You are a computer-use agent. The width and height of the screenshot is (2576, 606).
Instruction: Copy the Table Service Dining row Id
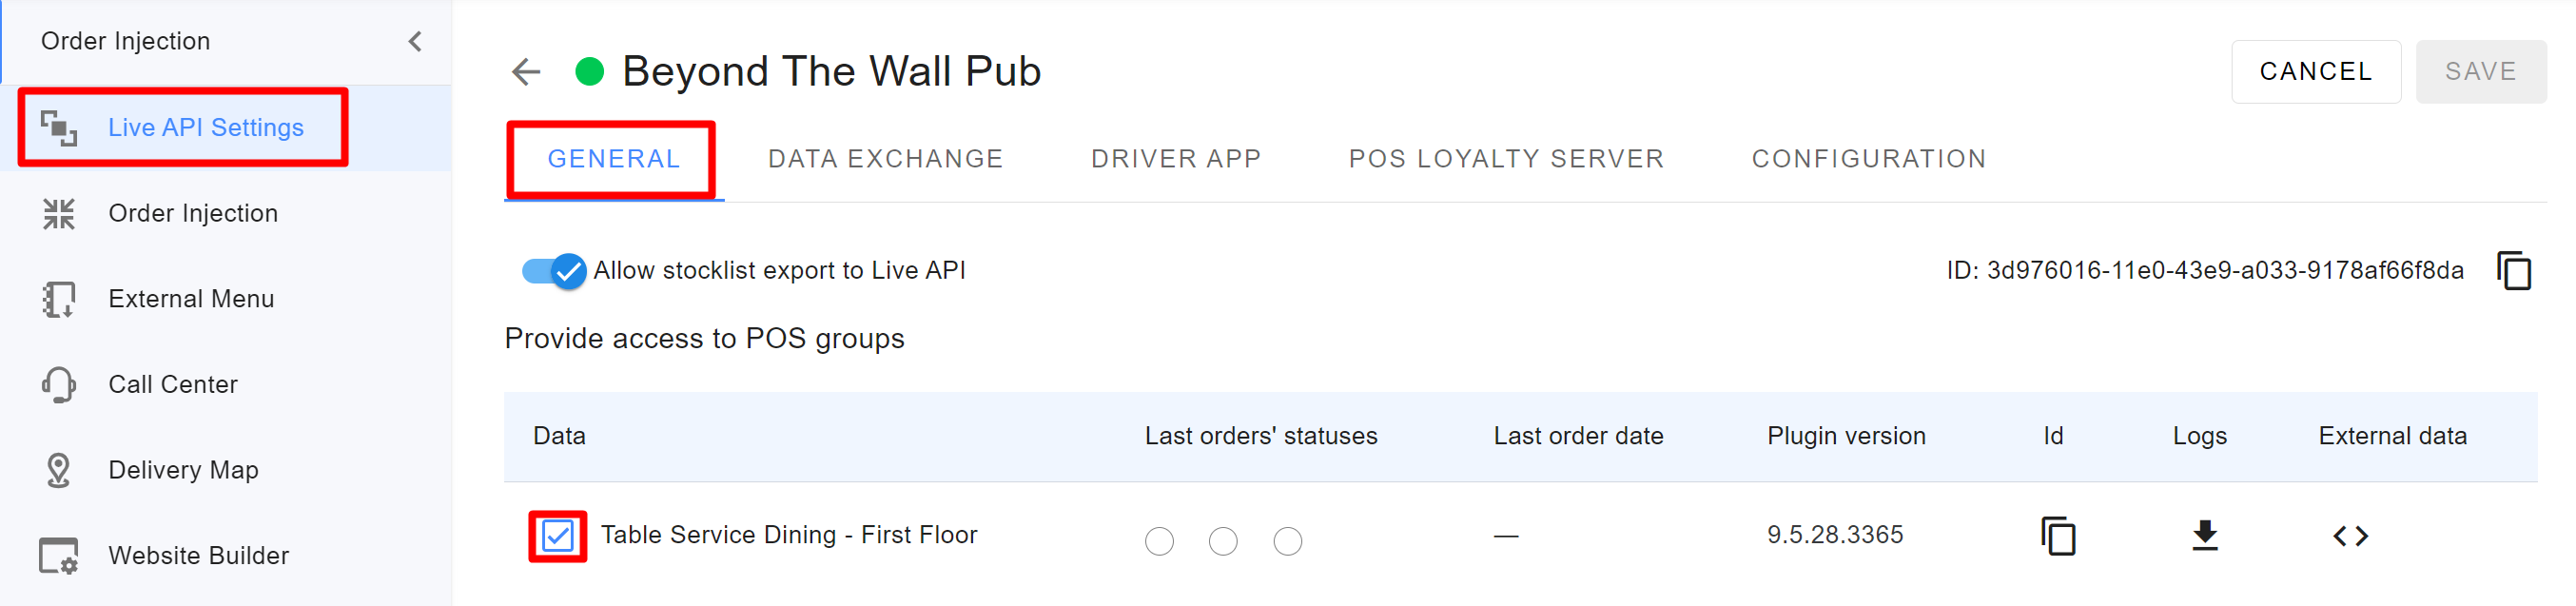(2058, 536)
